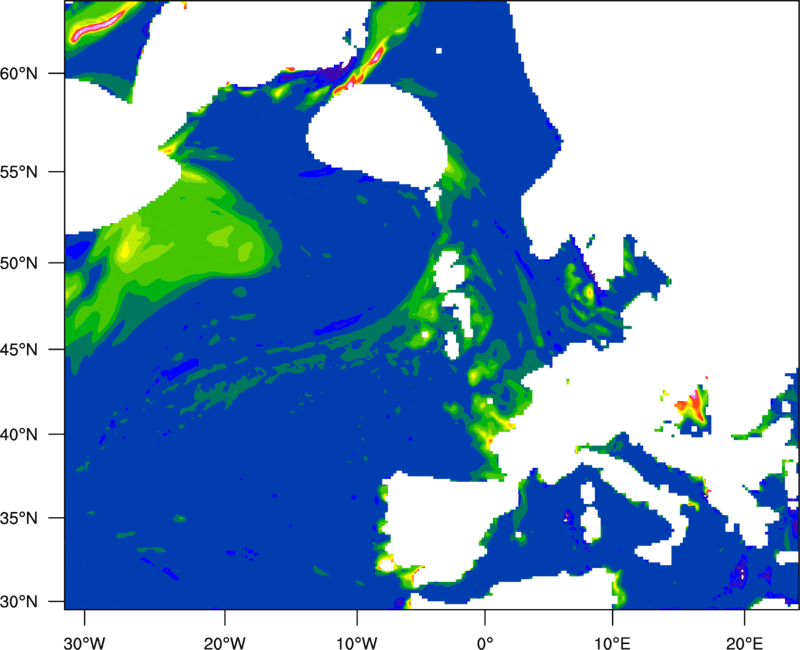Click the 20°W longitude label
The height and width of the screenshot is (650, 800).
pyautogui.click(x=225, y=643)
